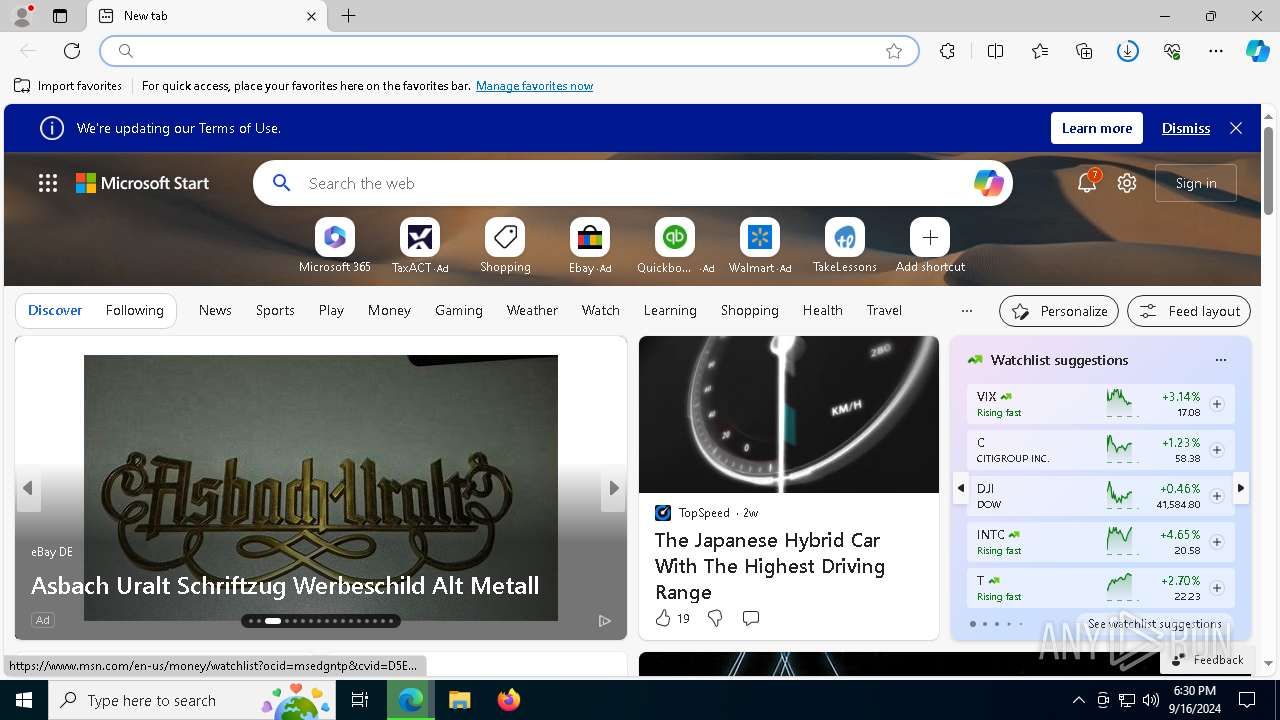Open the Ebay shortcut tile
Viewport: 1280px width, 720px height.
[x=590, y=246]
